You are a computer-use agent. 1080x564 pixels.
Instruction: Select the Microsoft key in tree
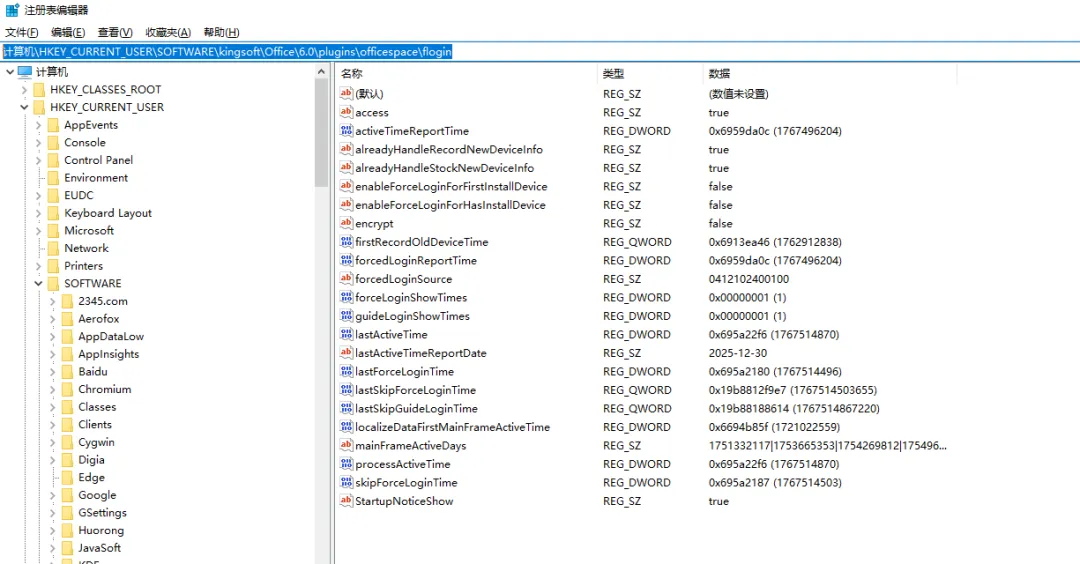point(89,231)
